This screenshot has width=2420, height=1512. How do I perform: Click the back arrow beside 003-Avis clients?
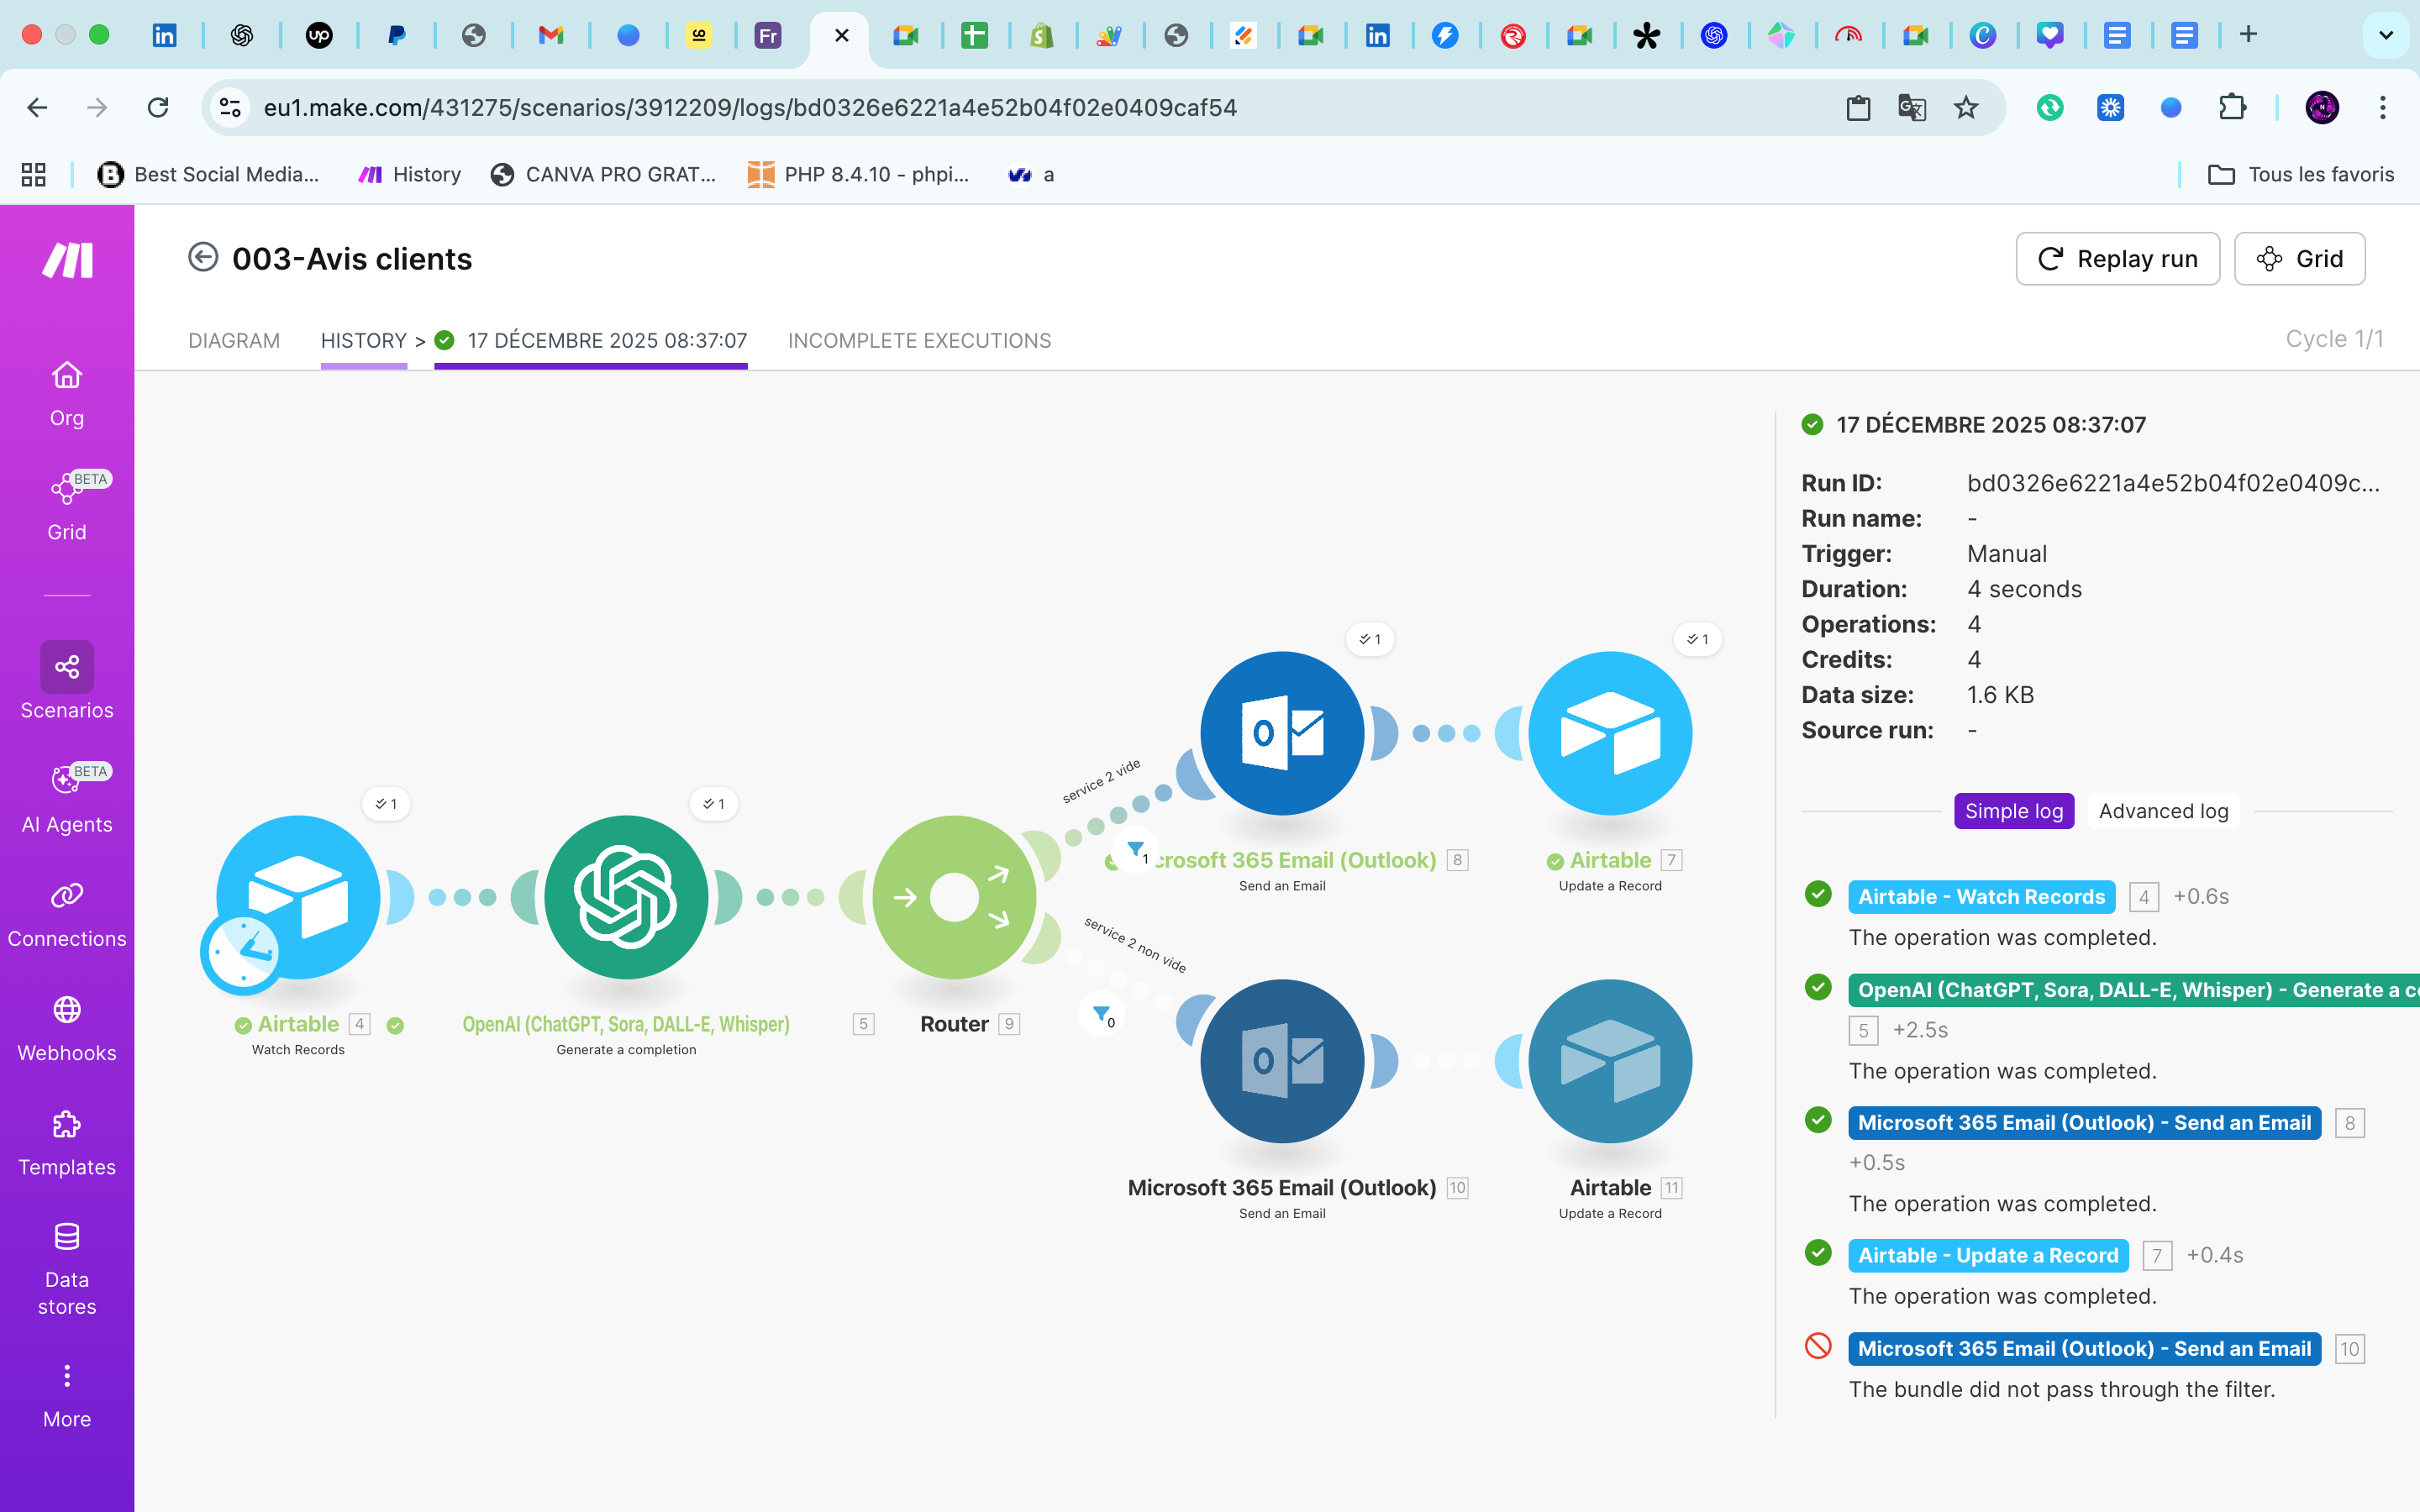point(203,258)
